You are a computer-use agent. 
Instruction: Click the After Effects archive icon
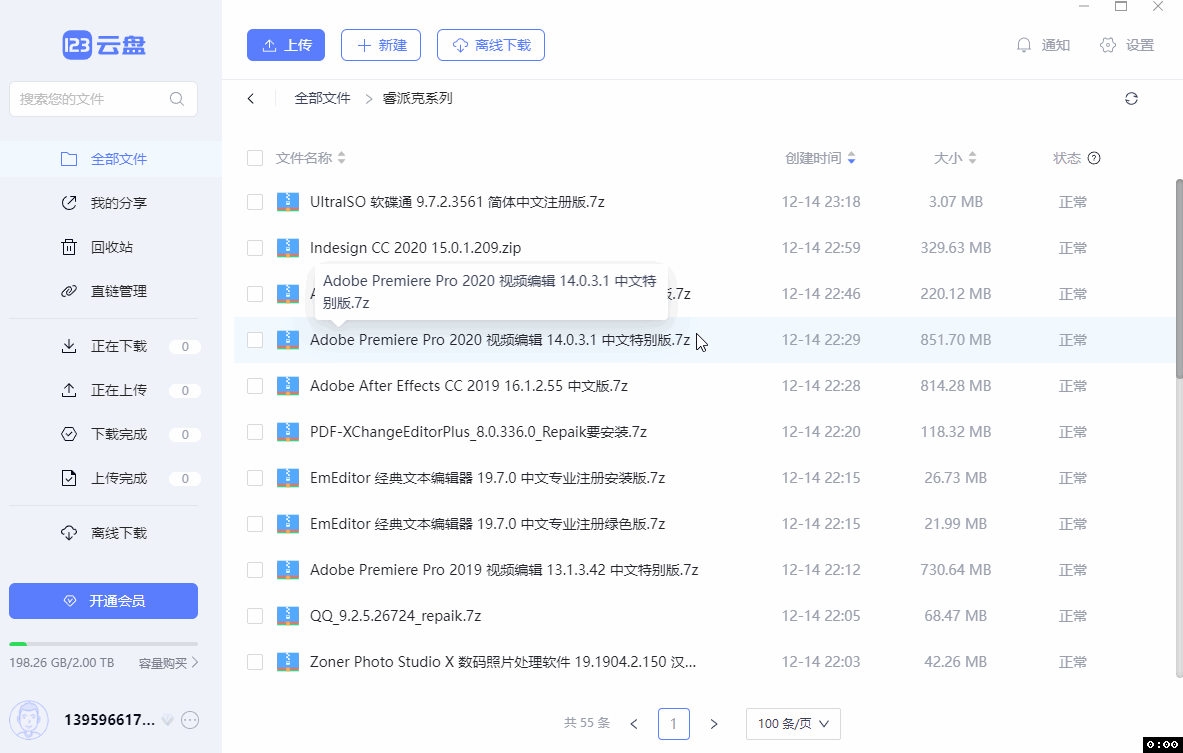click(287, 386)
